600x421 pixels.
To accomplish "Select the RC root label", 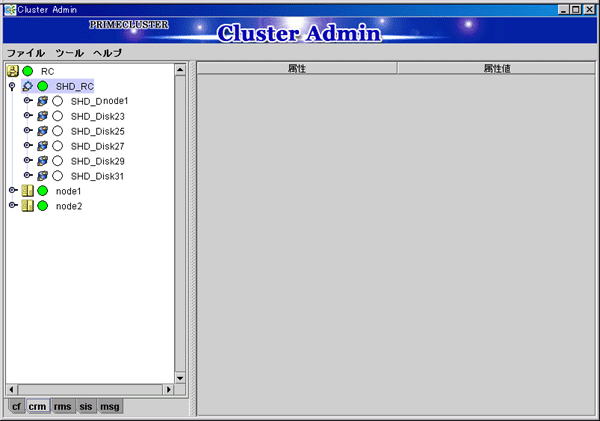I will [48, 71].
